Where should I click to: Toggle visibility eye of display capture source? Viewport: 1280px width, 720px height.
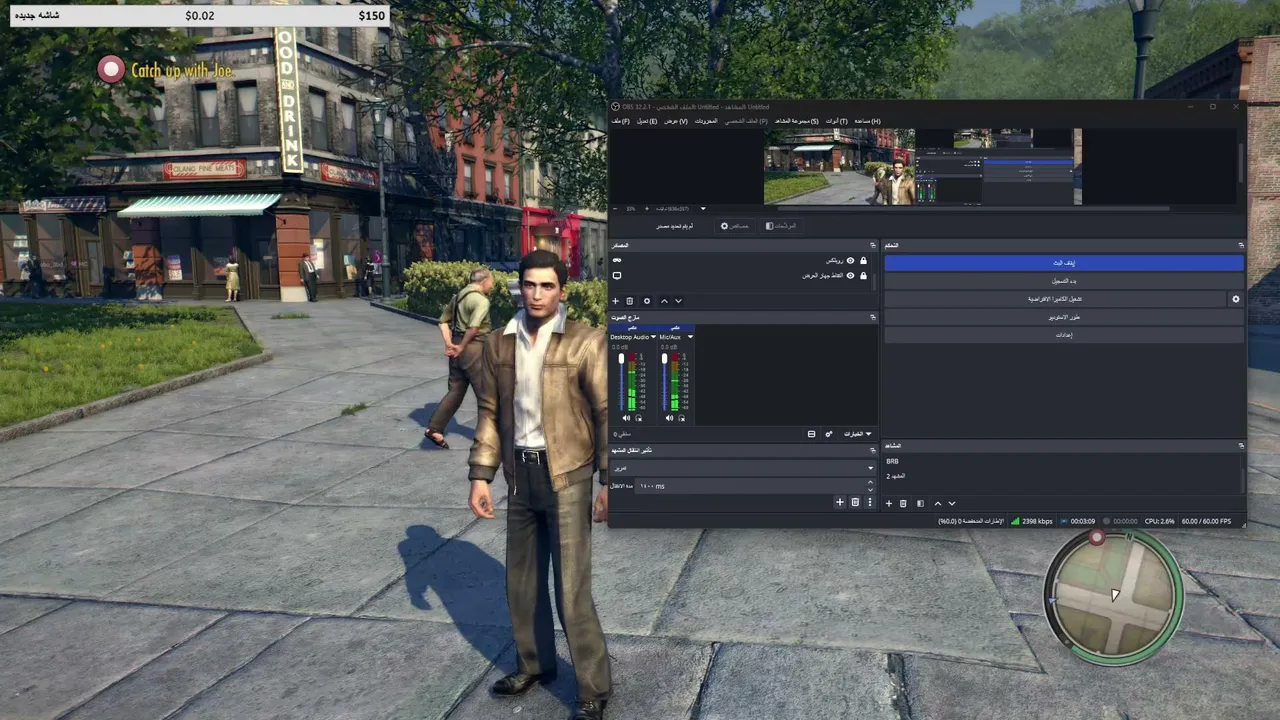pyautogui.click(x=851, y=275)
